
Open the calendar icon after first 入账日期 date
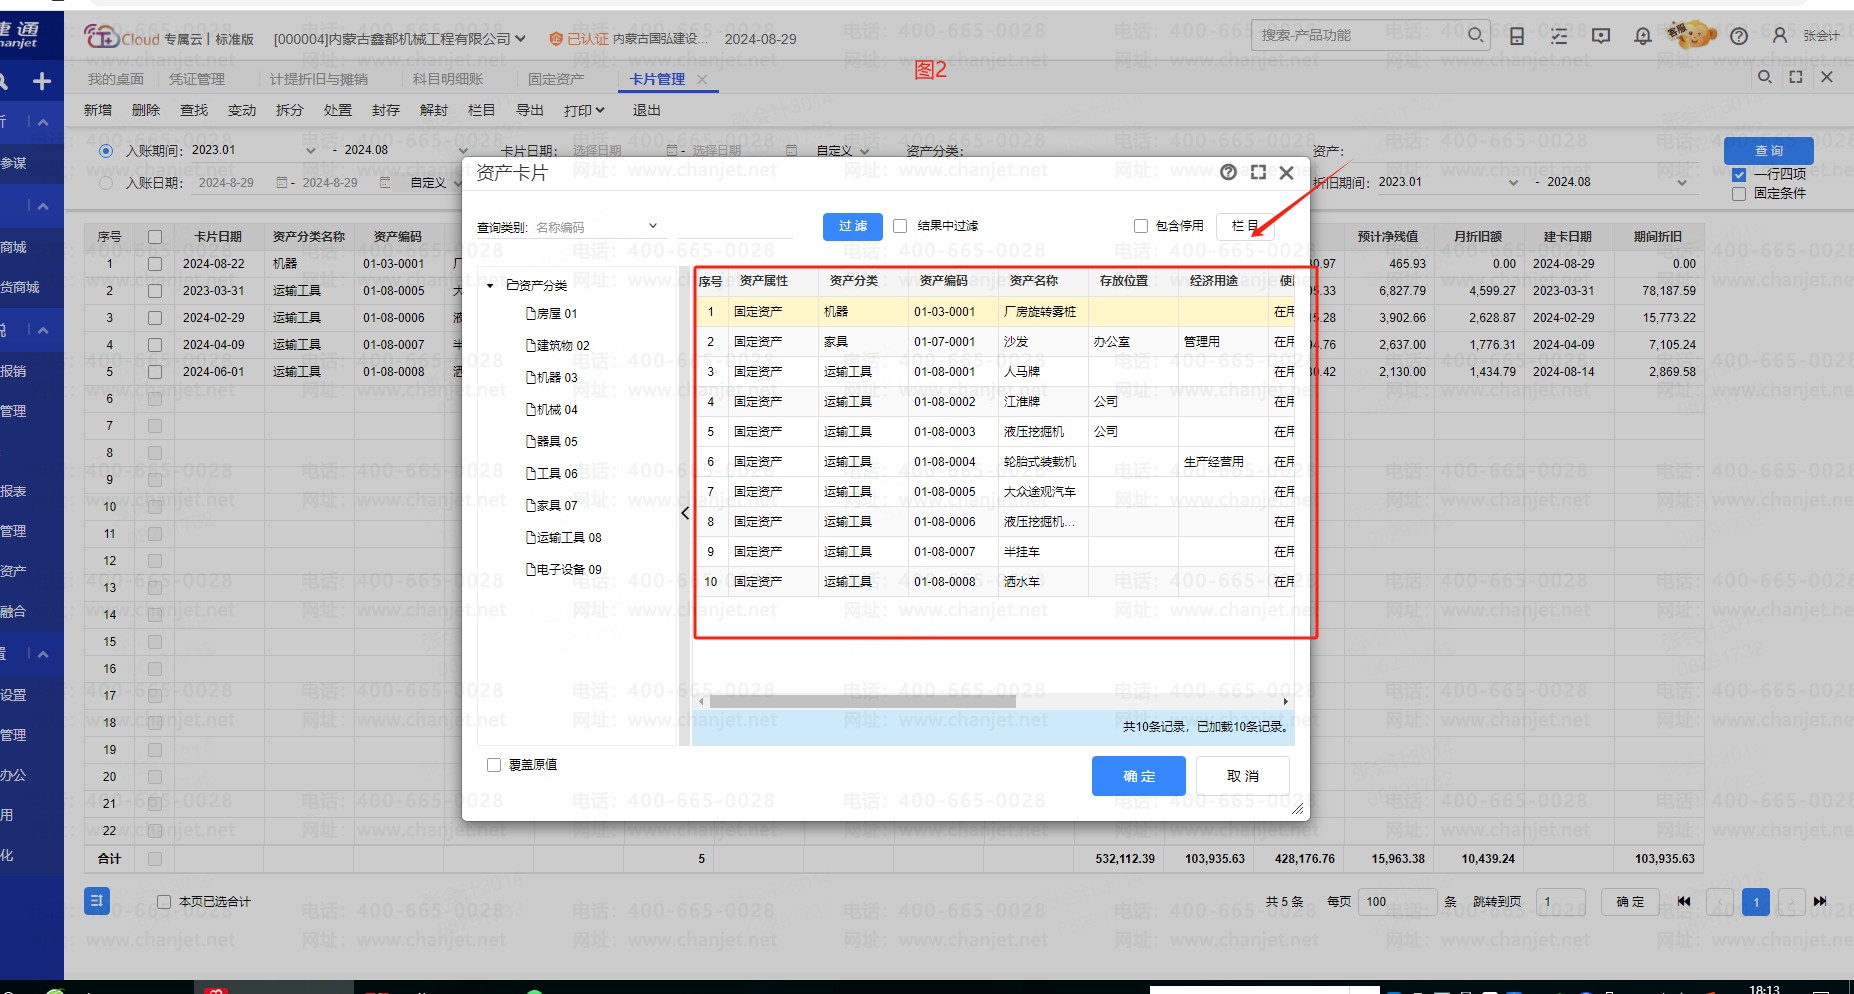(281, 183)
